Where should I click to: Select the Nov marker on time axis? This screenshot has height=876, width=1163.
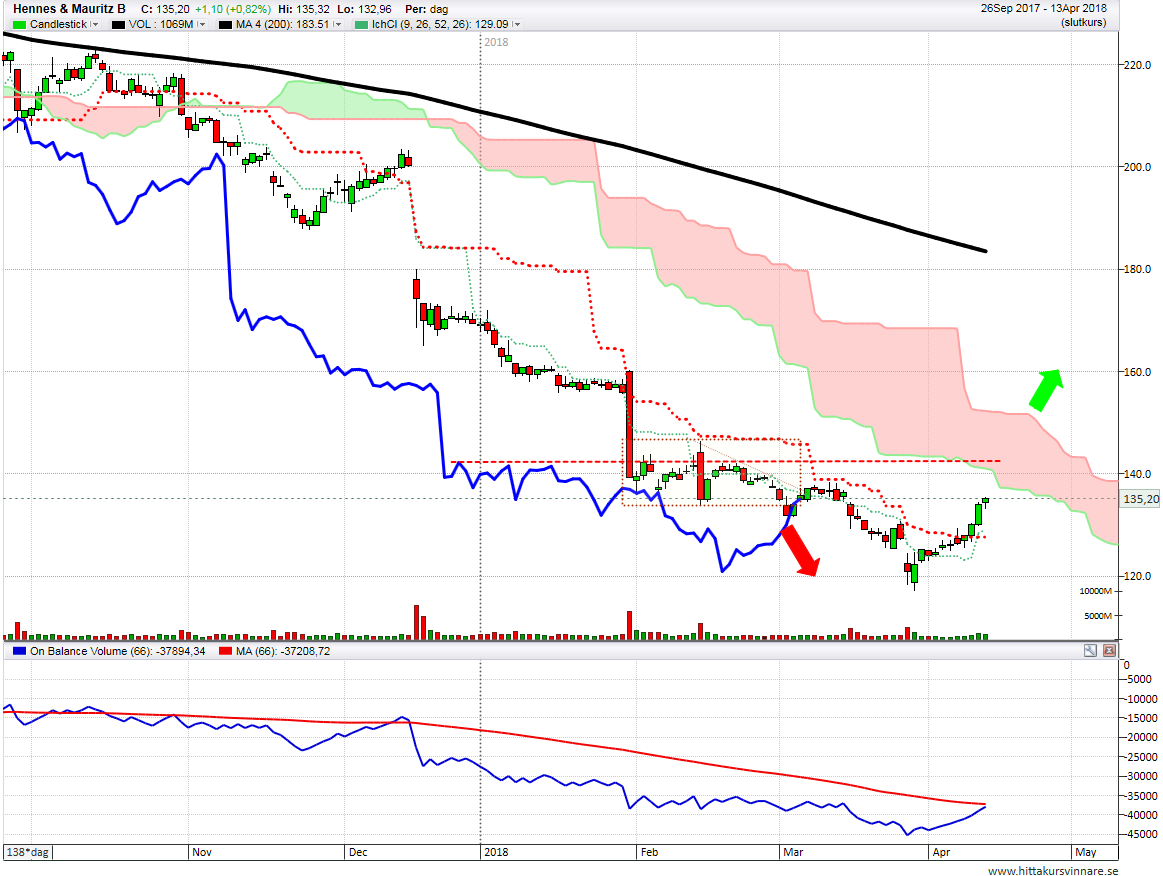(x=202, y=852)
